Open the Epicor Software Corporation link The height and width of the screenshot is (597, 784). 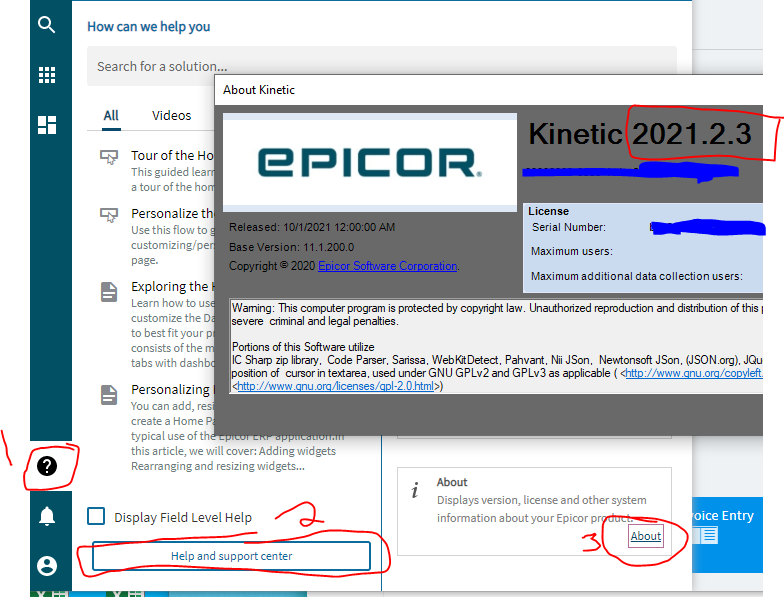click(x=388, y=266)
